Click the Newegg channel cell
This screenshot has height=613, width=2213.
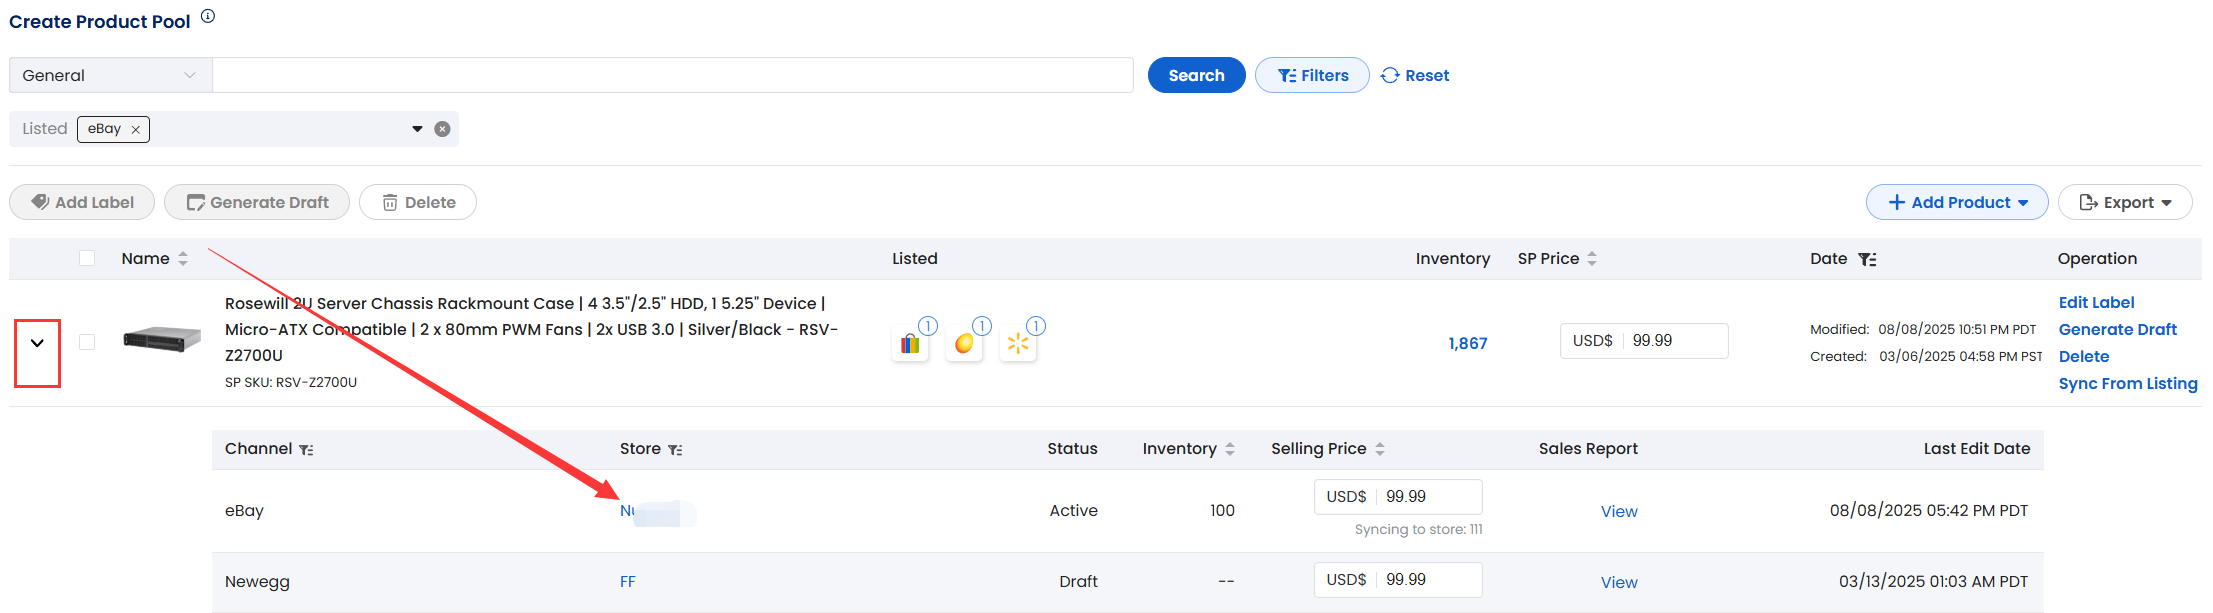[x=257, y=581]
